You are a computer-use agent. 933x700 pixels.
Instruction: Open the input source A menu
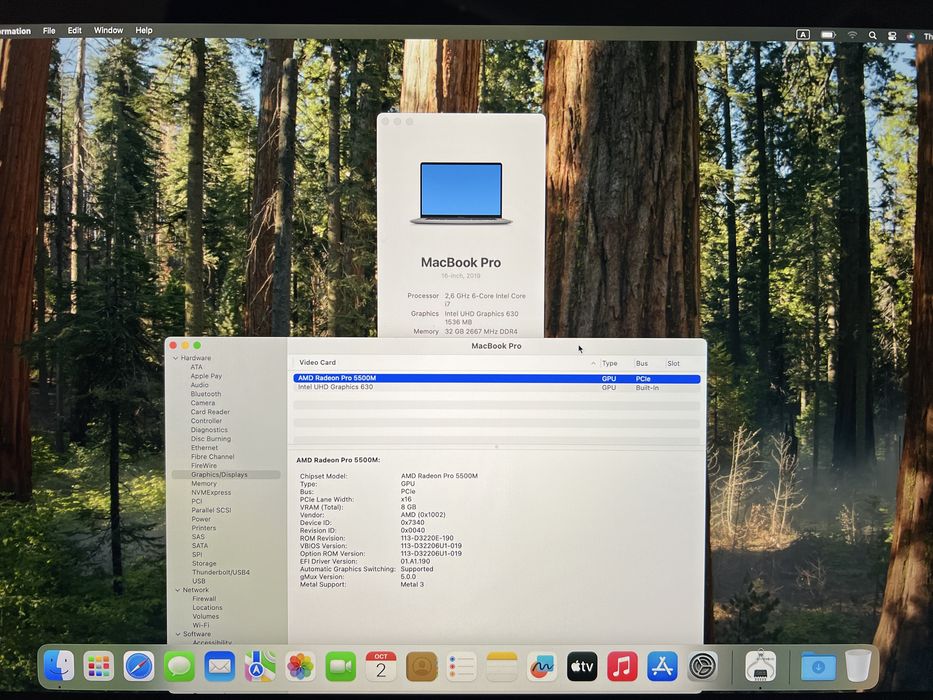(x=803, y=35)
